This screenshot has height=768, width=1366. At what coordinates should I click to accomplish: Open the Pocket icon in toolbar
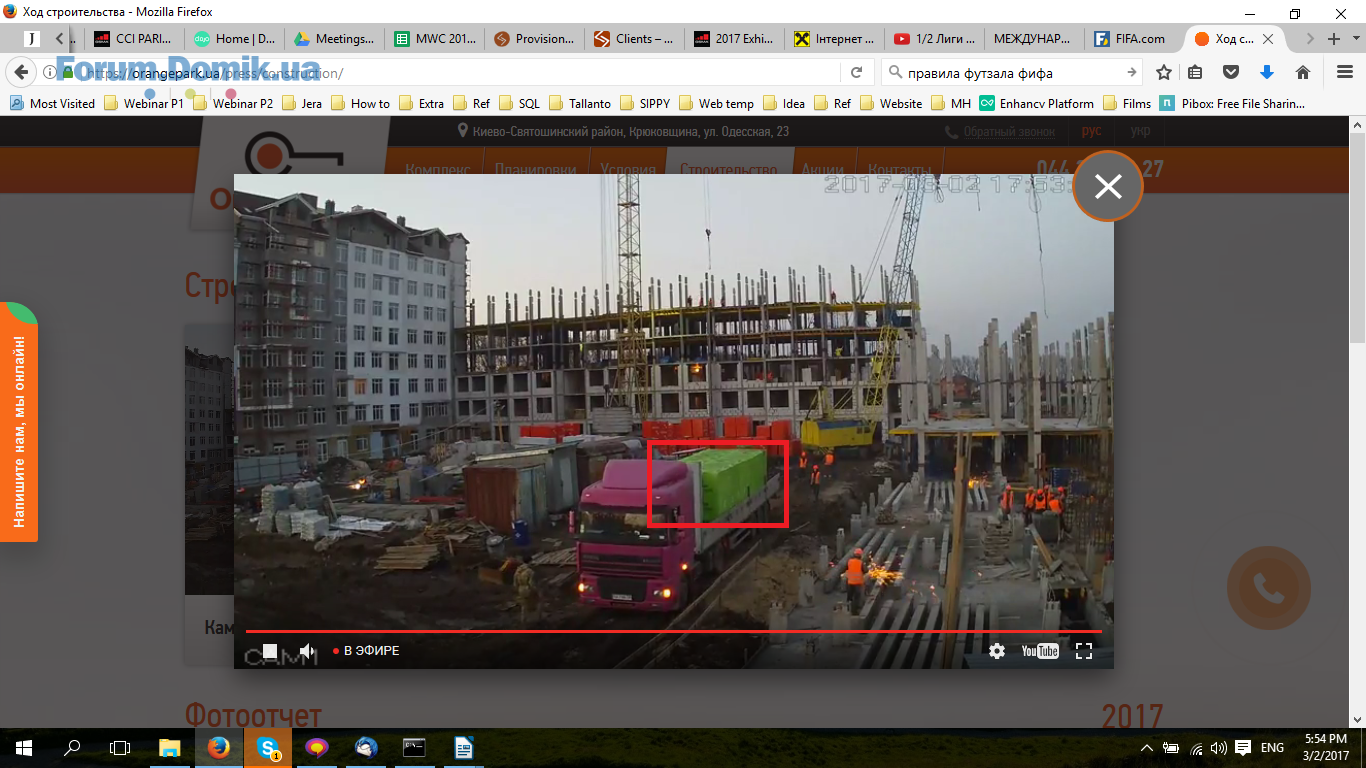pyautogui.click(x=1232, y=72)
